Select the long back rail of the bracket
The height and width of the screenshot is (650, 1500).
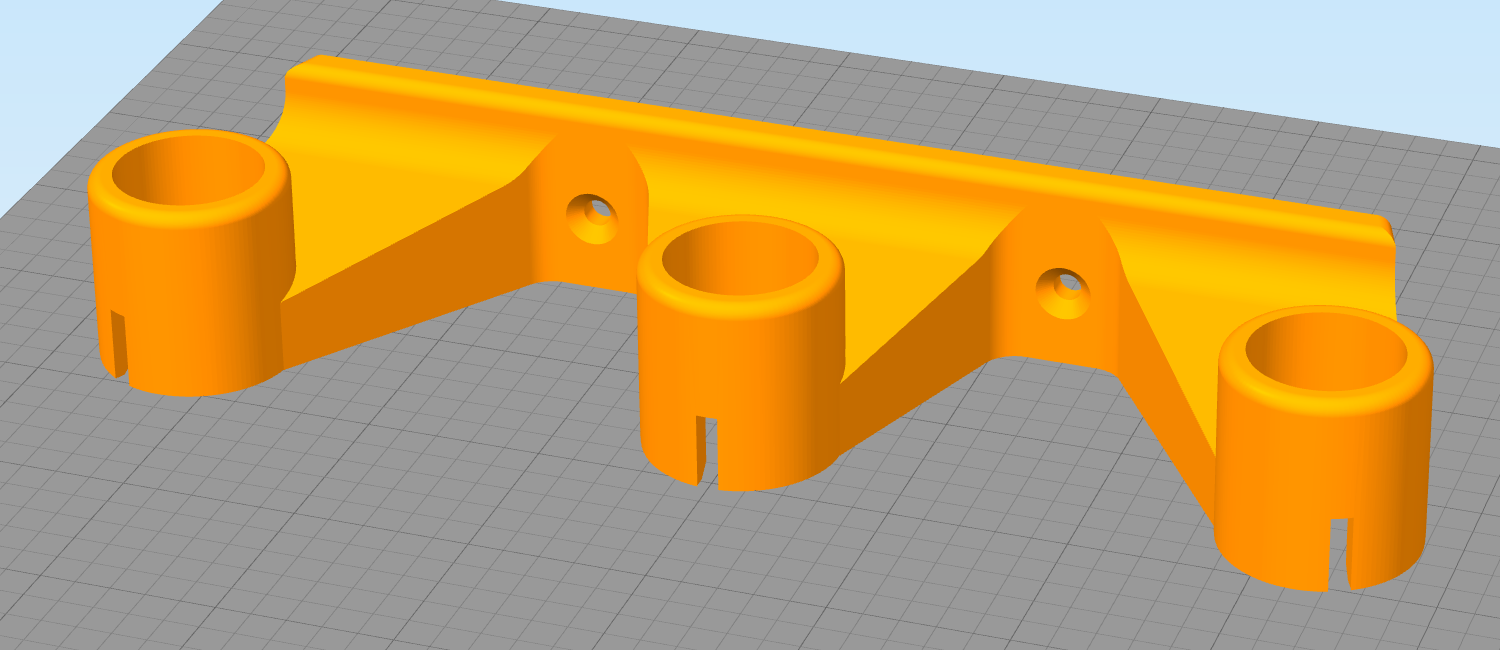(x=840, y=150)
